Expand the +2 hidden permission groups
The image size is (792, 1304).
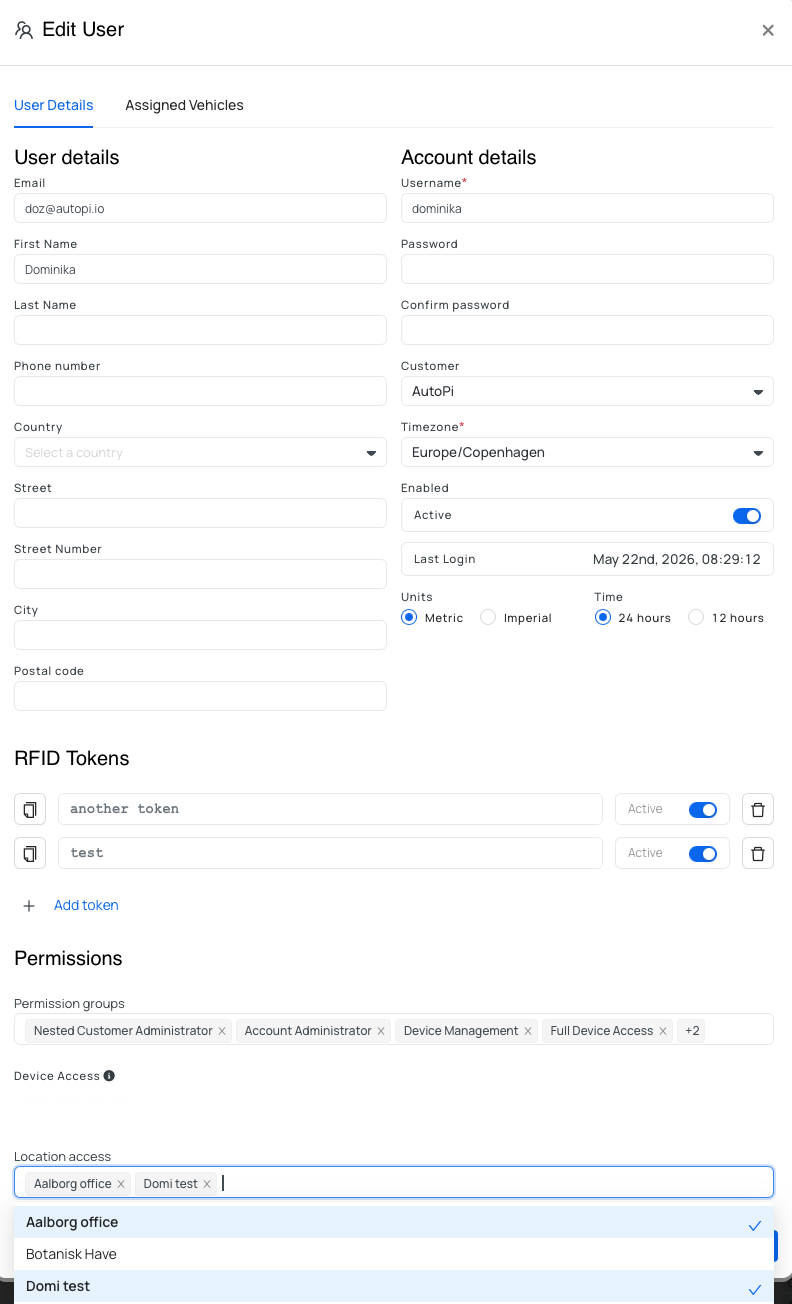pos(692,1031)
